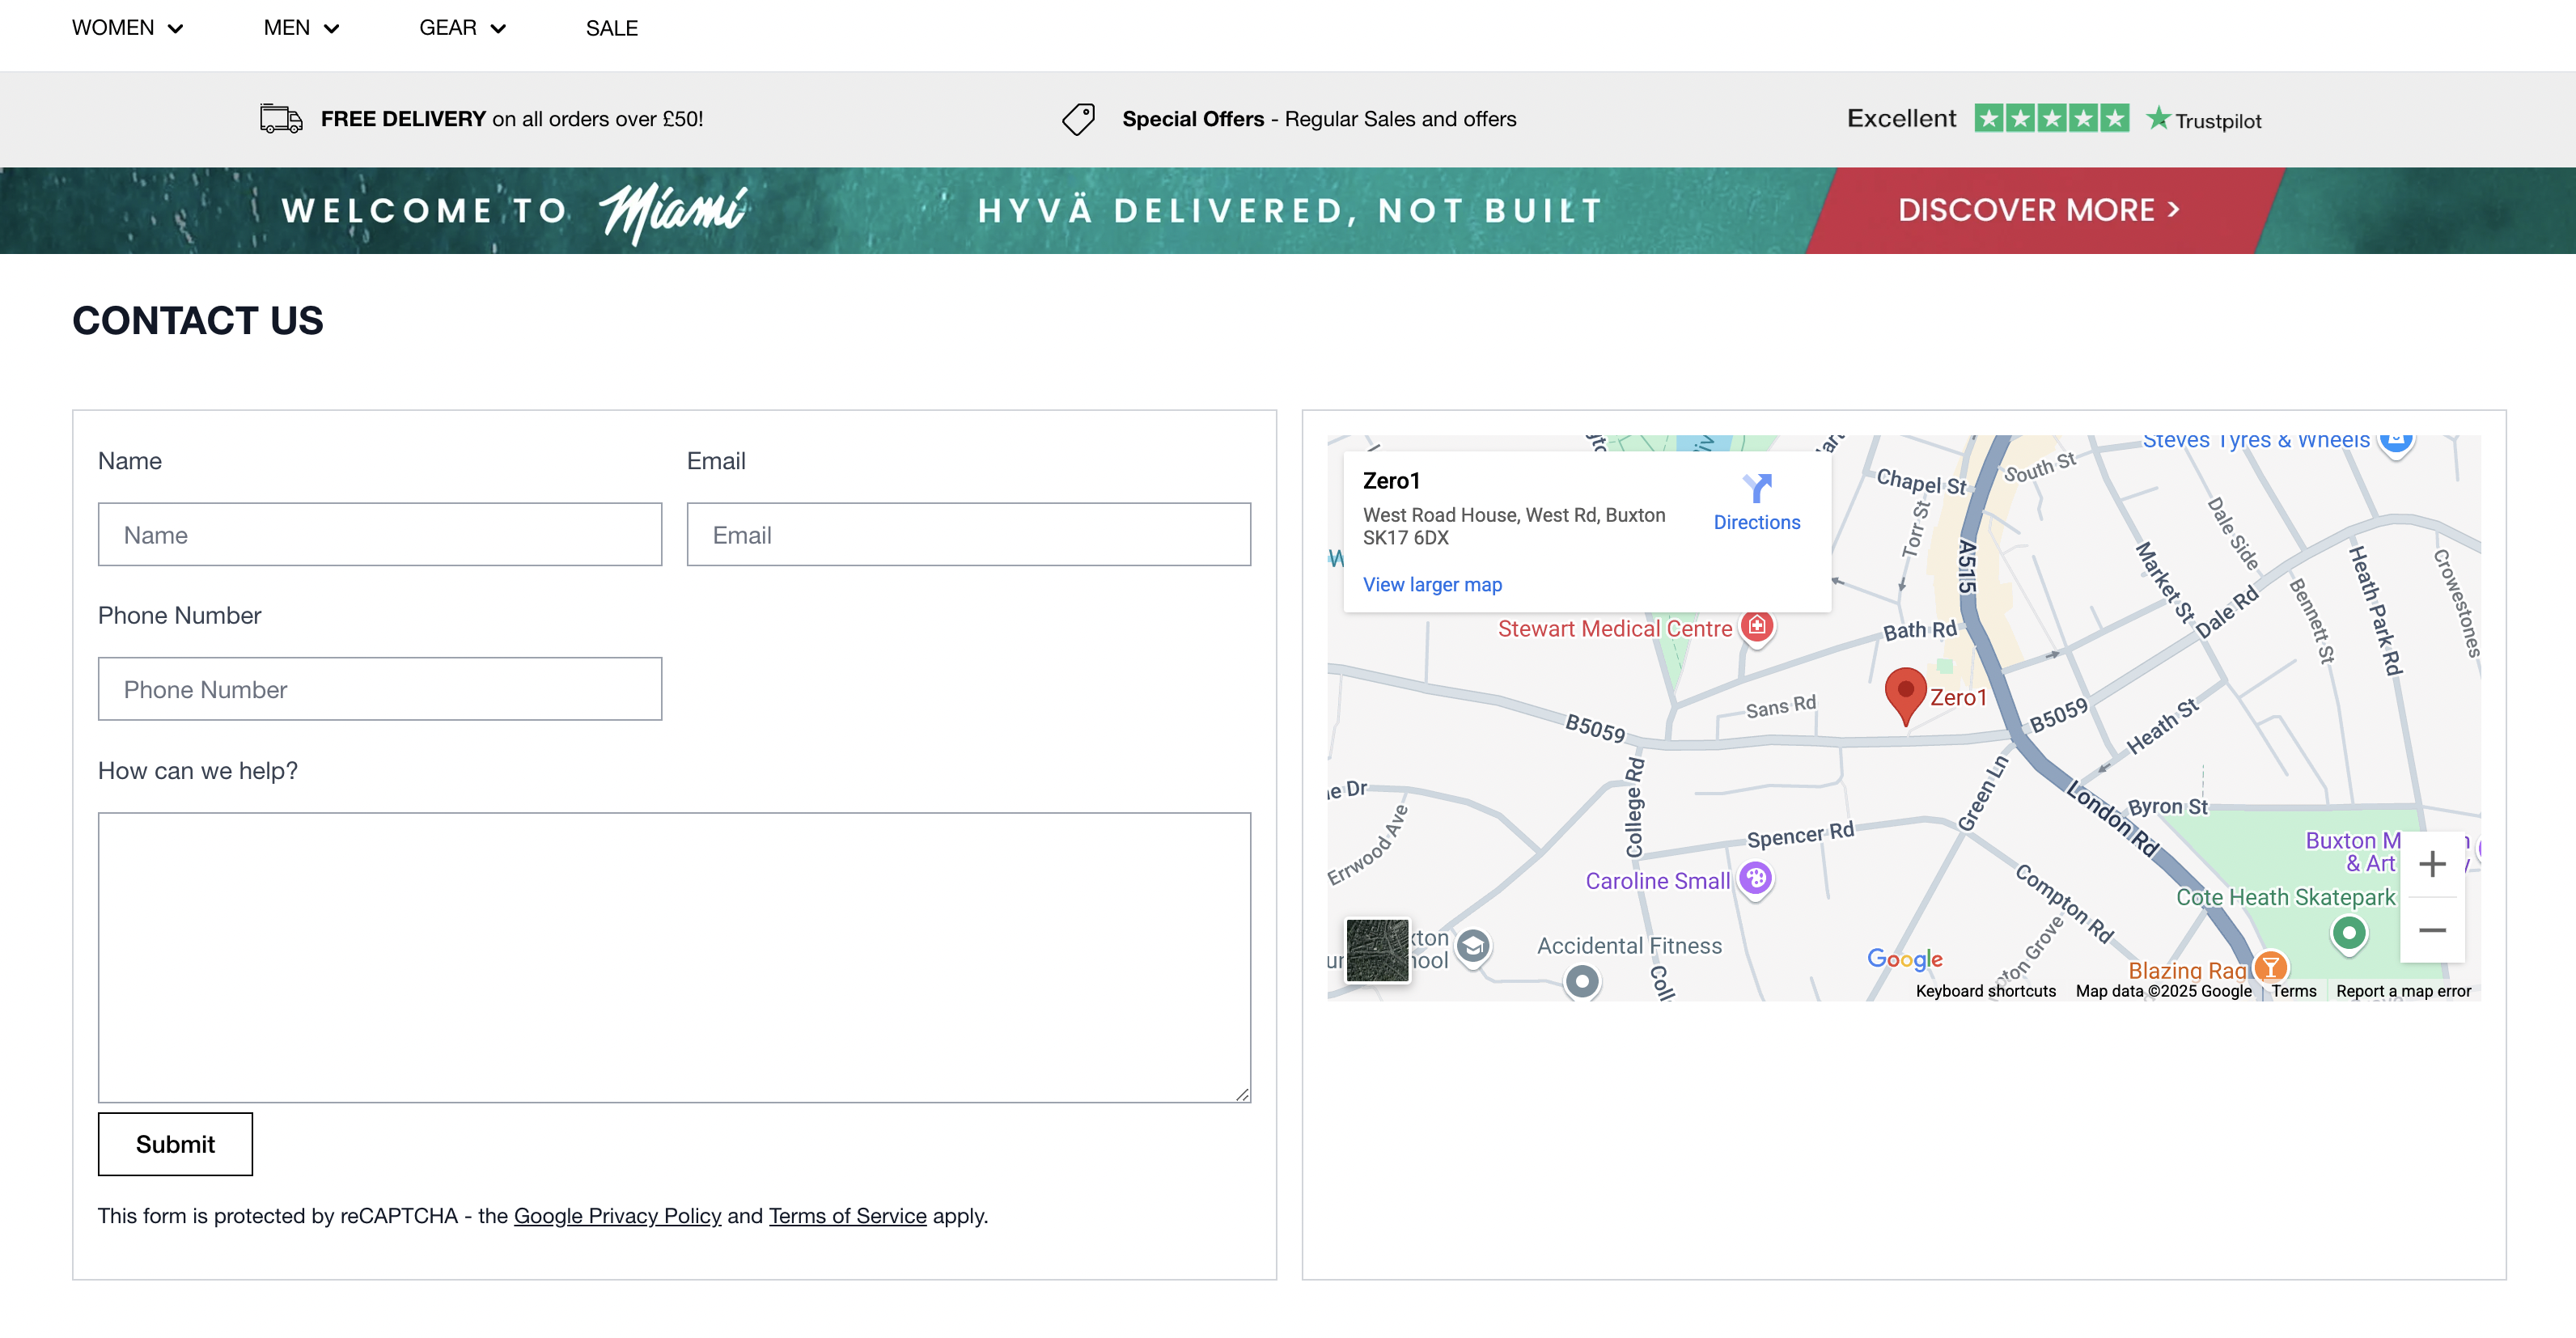Click the Stewart Medical Centre marker icon

(1757, 627)
